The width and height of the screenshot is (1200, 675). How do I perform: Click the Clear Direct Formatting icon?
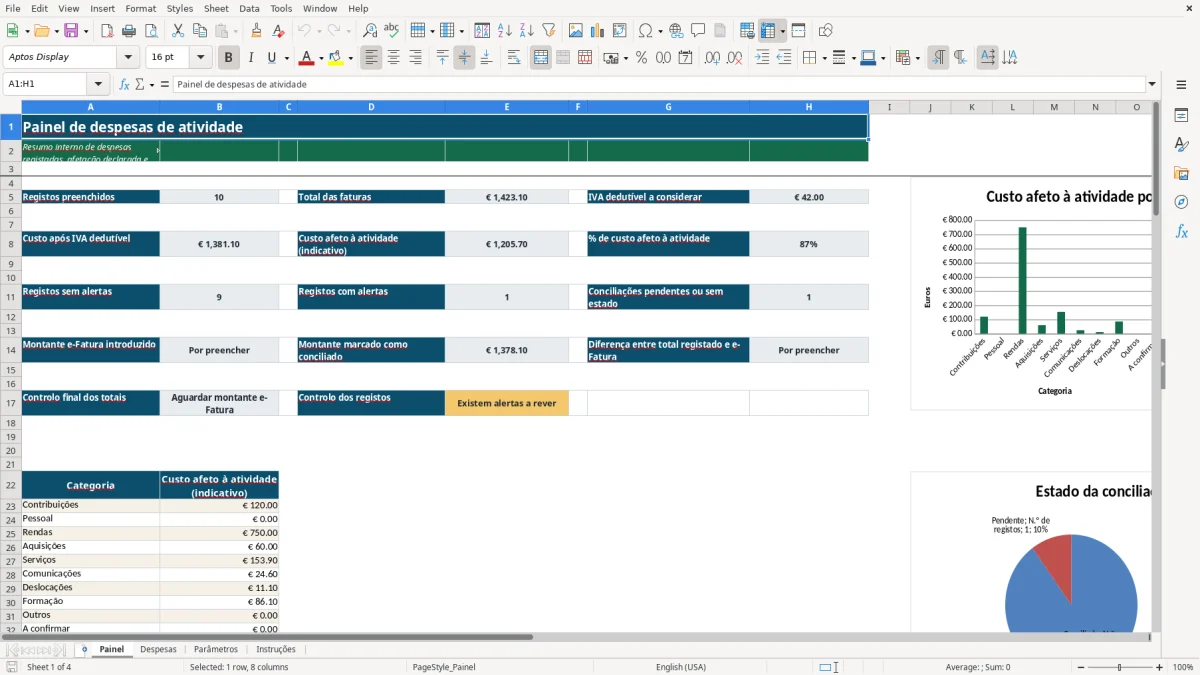pos(279,31)
